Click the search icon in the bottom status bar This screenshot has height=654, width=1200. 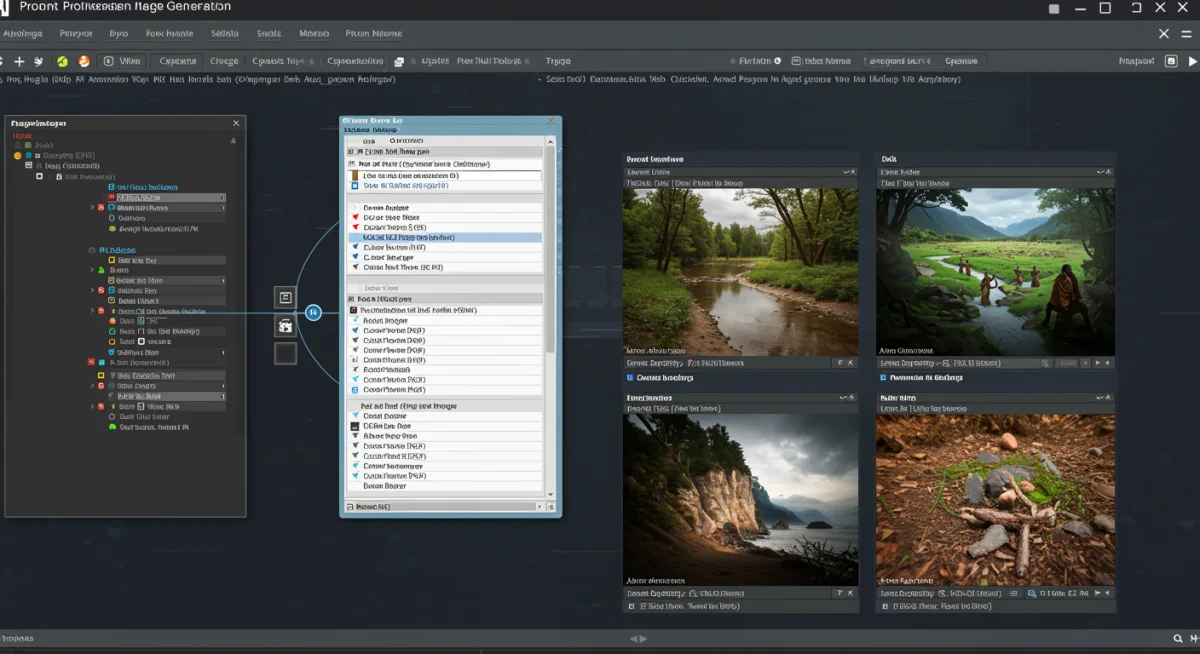tap(1178, 637)
